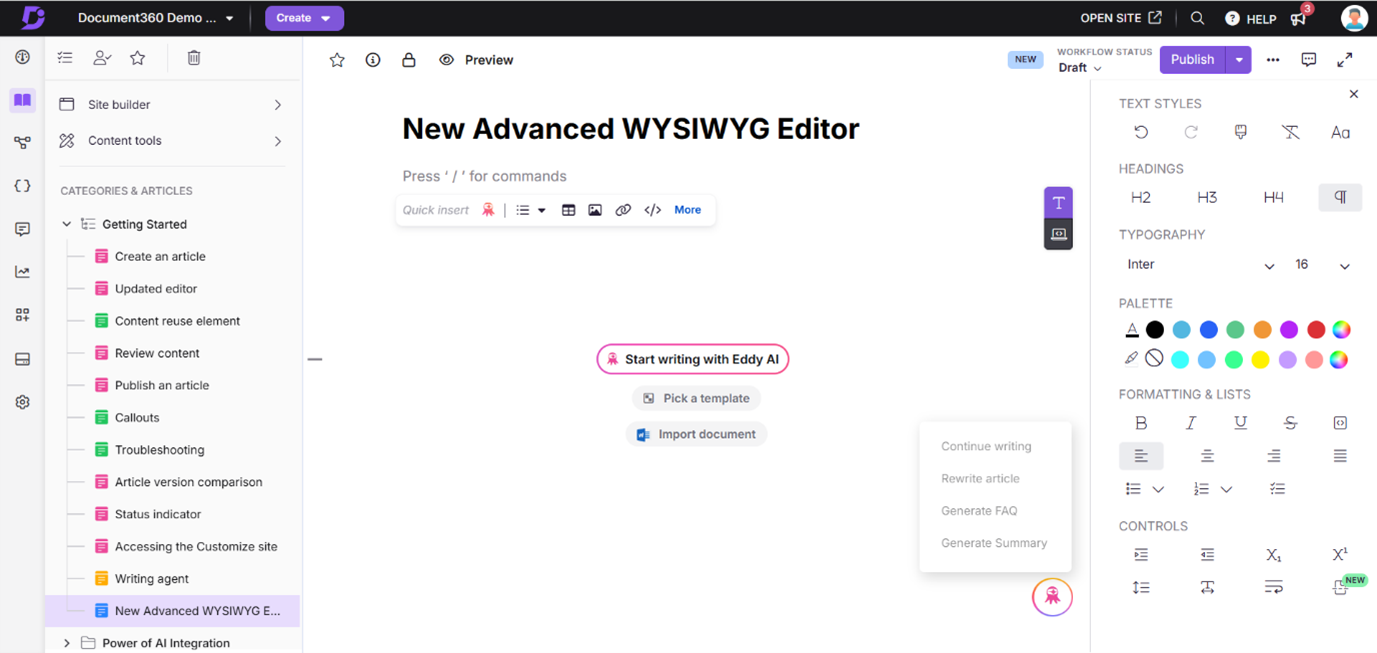
Task: Open the Recycle bin trash icon
Action: pyautogui.click(x=194, y=58)
